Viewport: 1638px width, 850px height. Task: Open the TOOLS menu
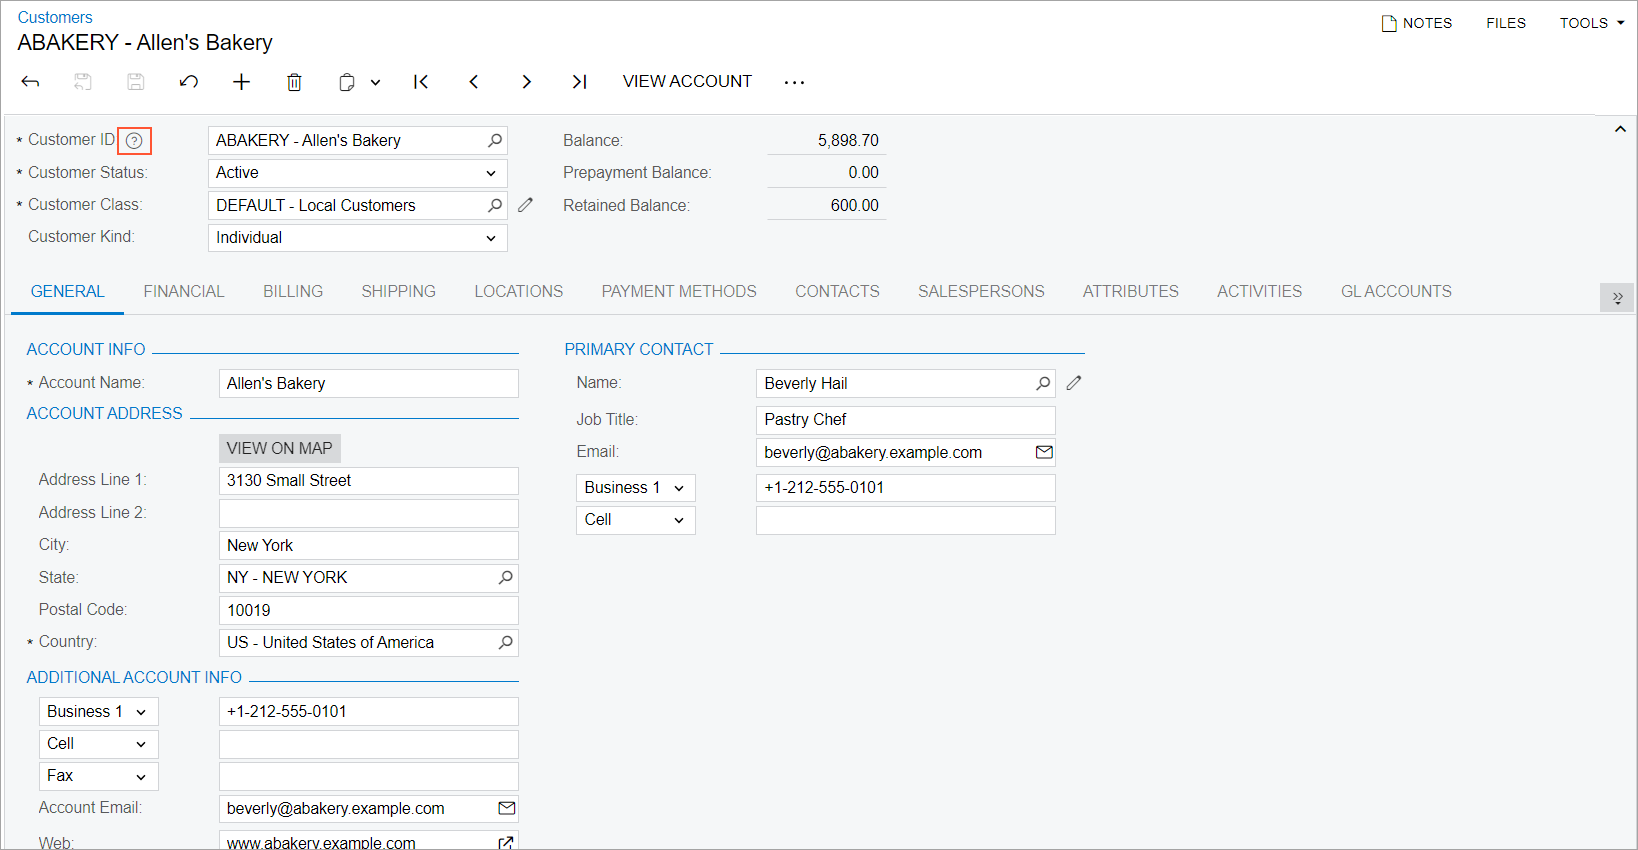click(1590, 23)
